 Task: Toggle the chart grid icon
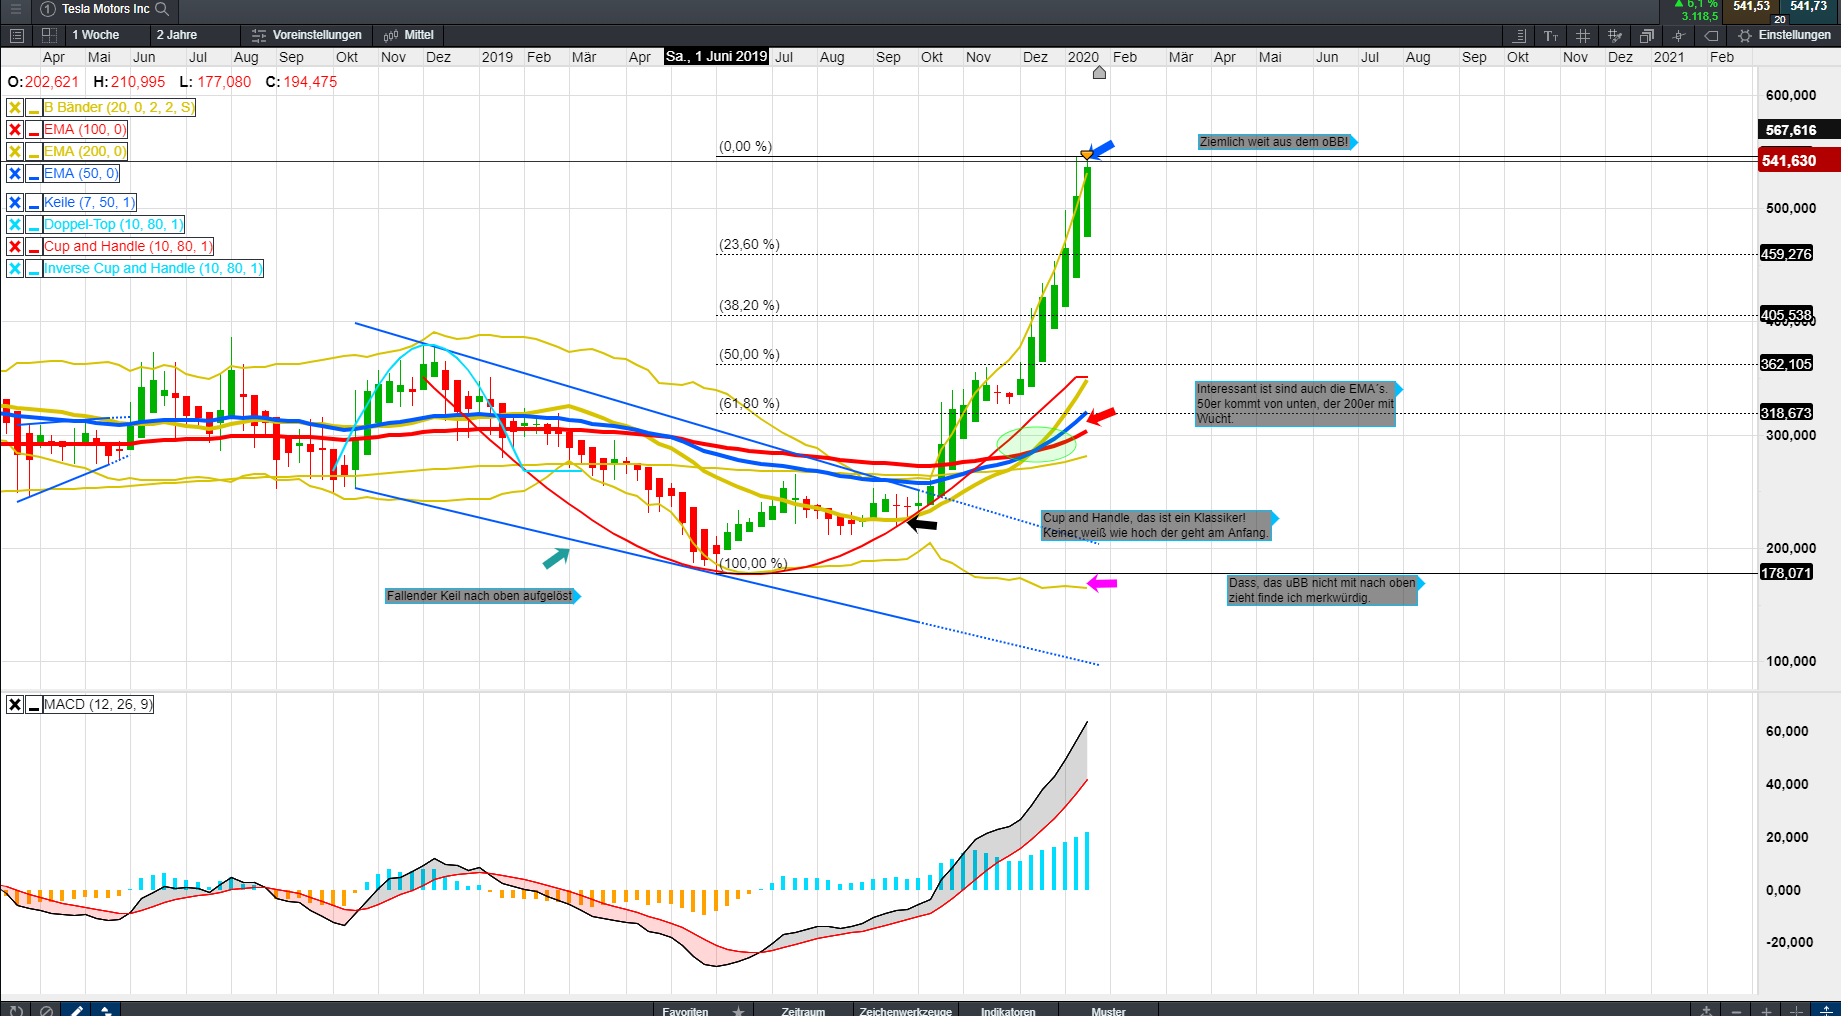[x=1583, y=35]
